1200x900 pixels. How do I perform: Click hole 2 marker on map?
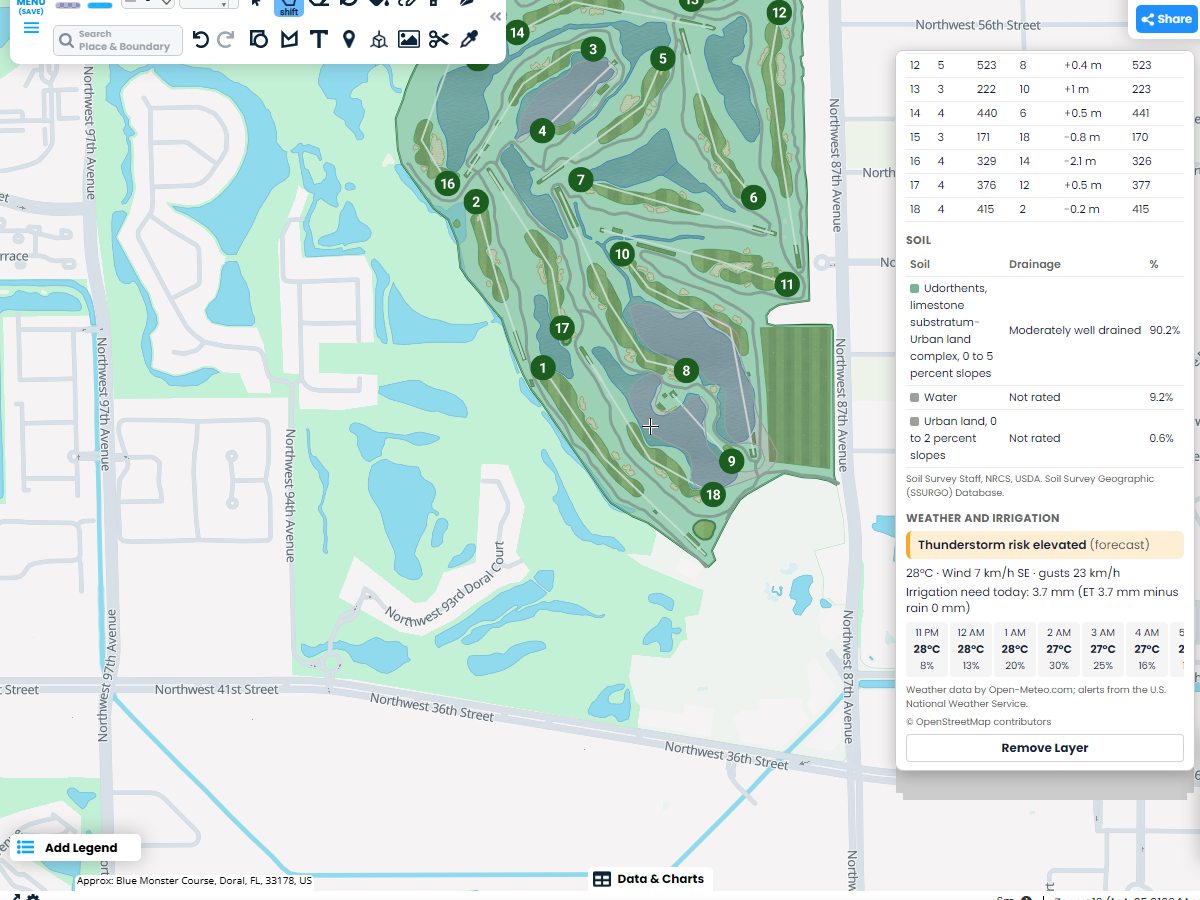point(476,202)
